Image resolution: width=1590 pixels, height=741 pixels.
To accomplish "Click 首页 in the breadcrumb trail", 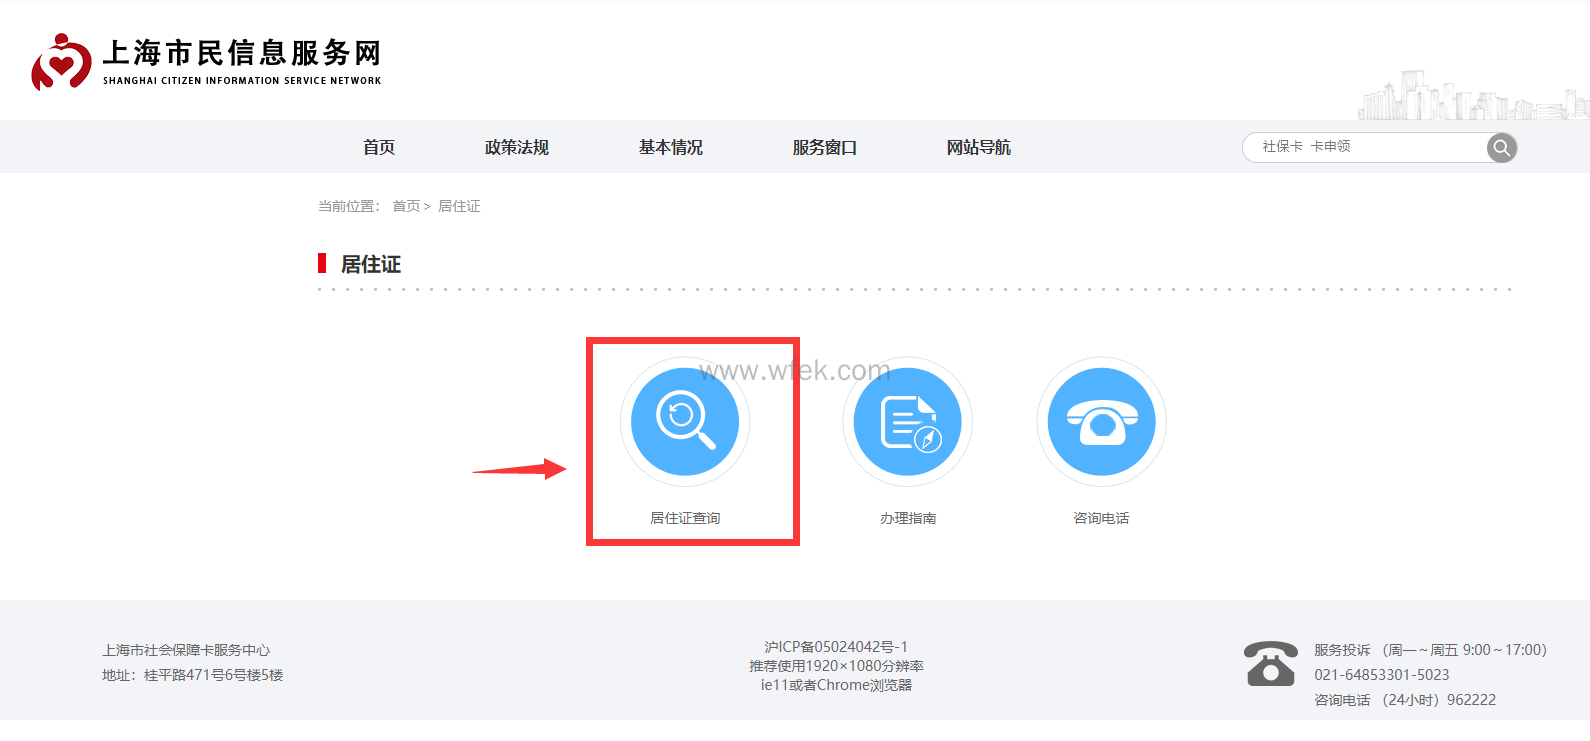I will click(406, 206).
